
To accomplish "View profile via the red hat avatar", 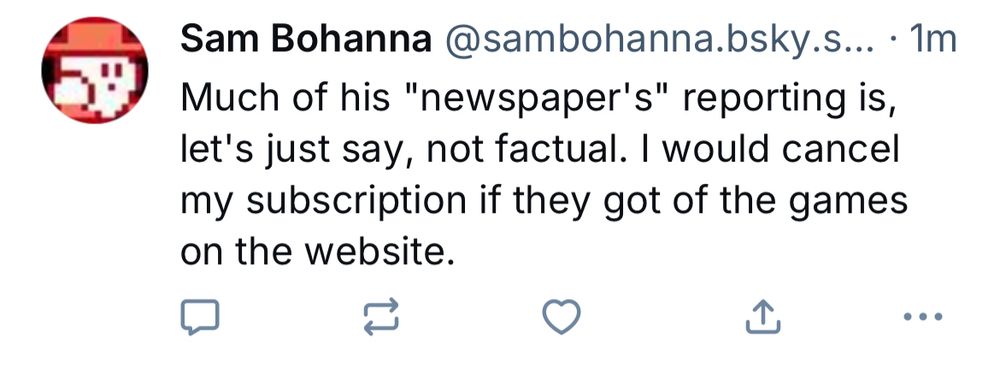I will click(x=95, y=70).
